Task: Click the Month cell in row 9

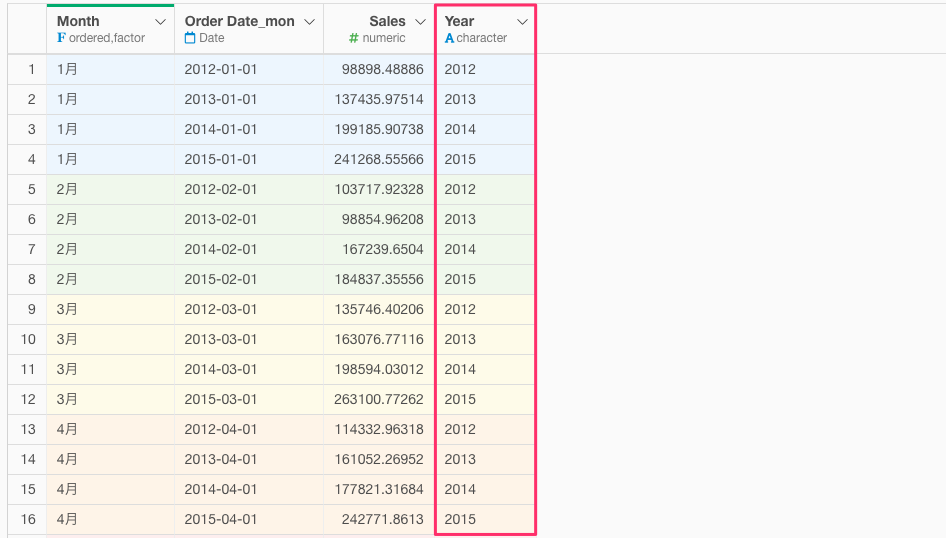Action: tap(110, 309)
